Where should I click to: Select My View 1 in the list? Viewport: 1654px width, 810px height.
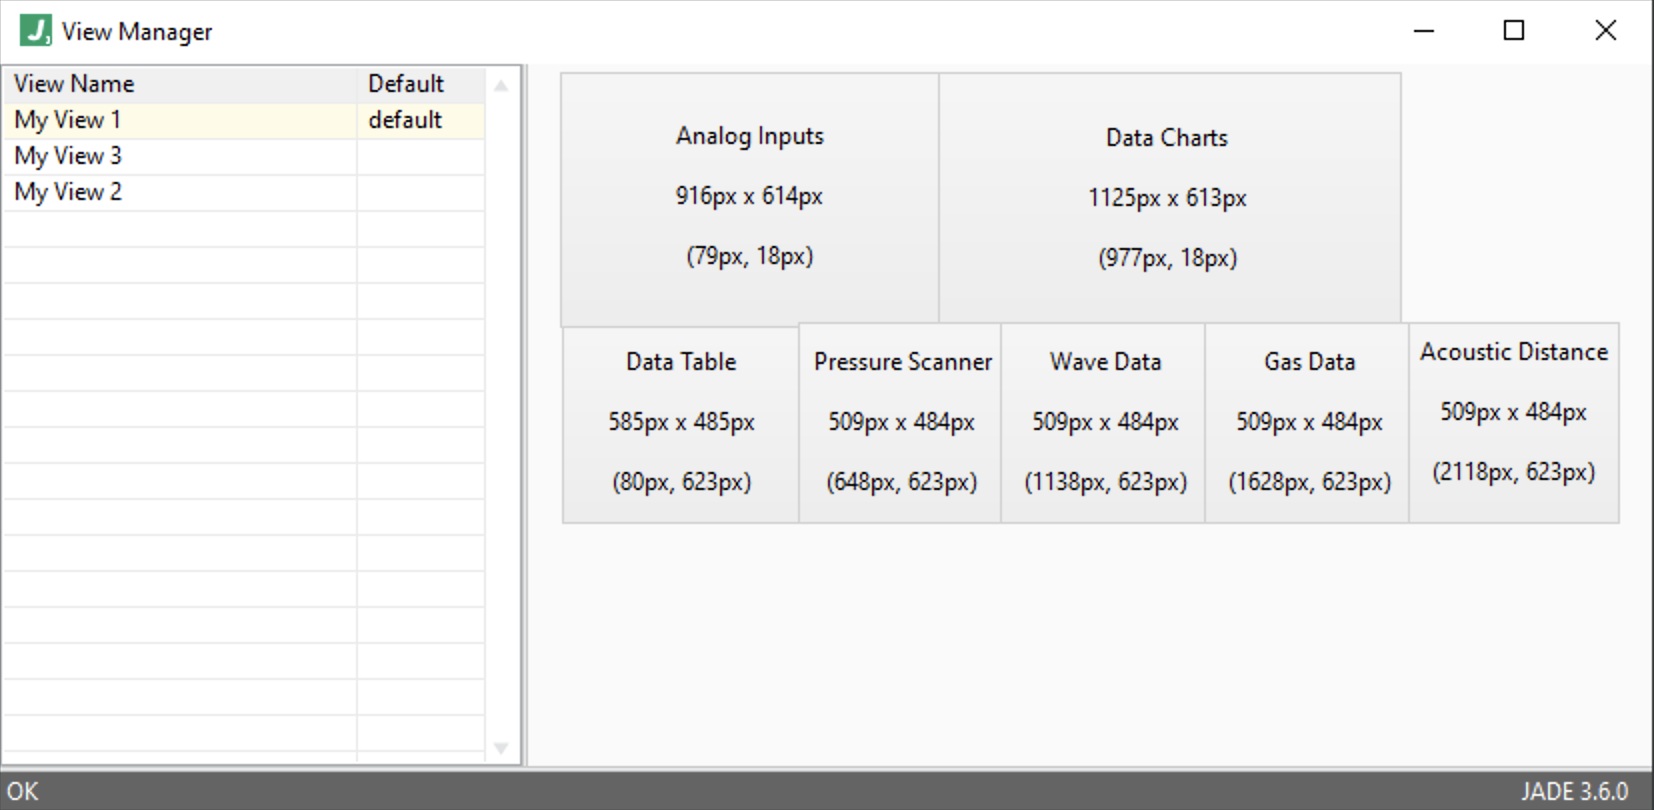244,120
